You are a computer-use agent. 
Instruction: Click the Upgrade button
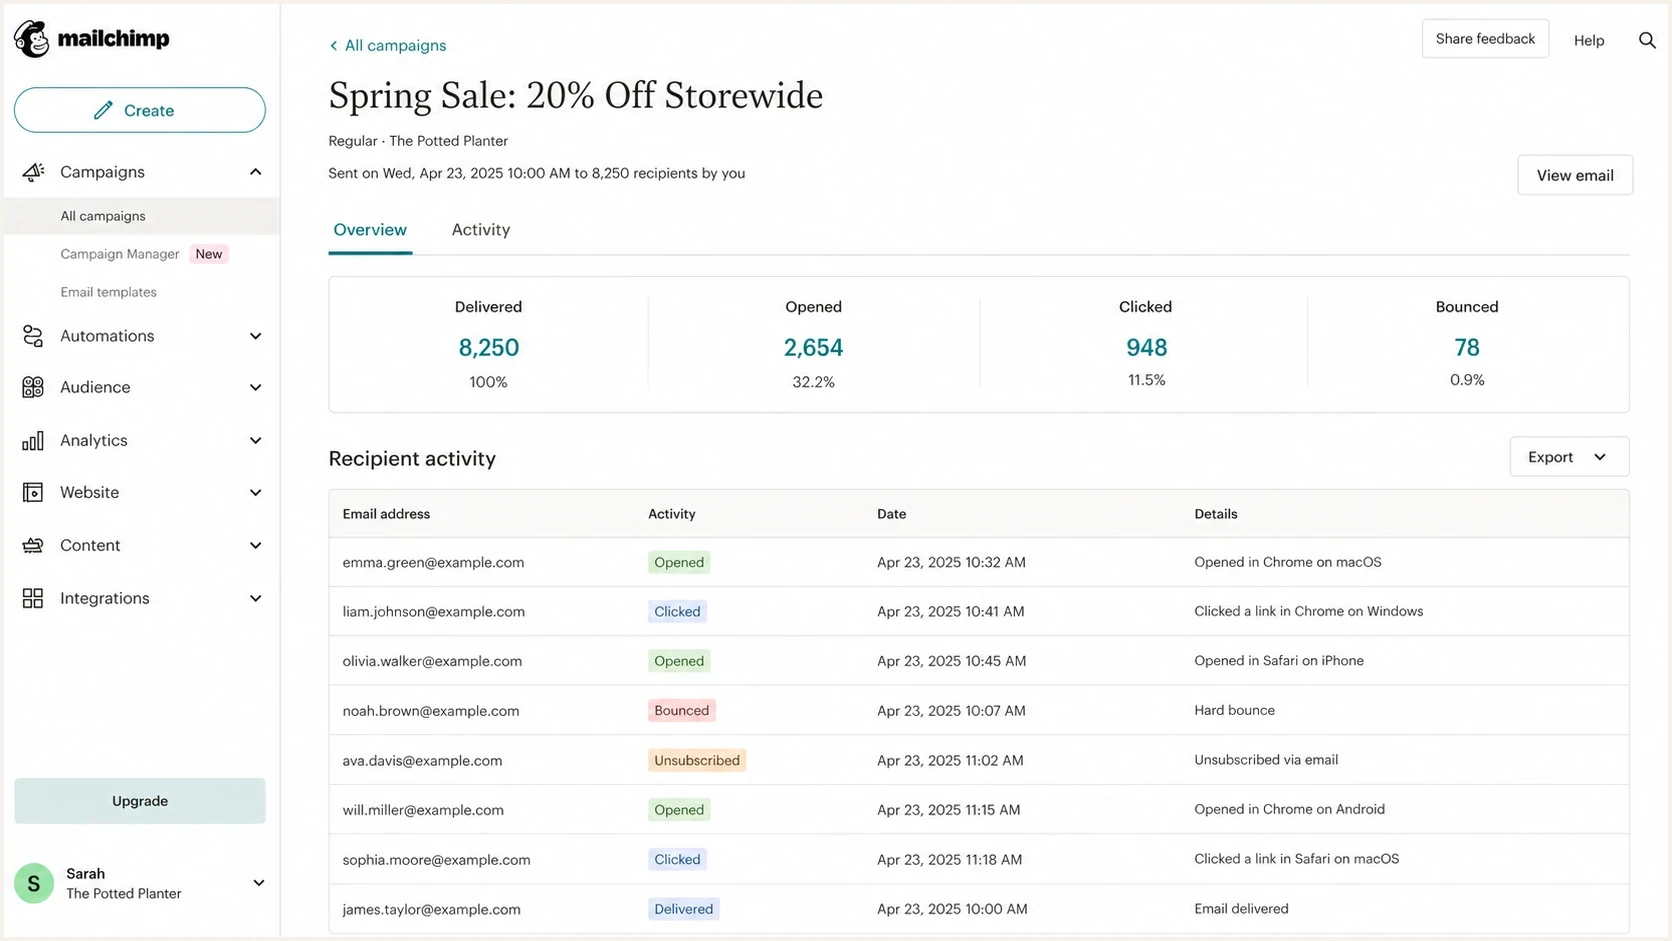(x=140, y=801)
